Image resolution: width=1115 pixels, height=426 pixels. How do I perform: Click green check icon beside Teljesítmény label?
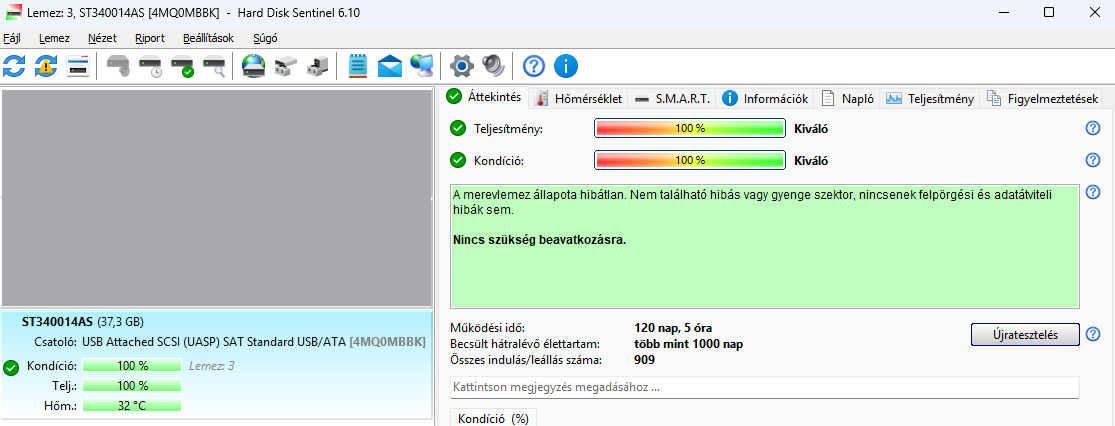pyautogui.click(x=458, y=128)
